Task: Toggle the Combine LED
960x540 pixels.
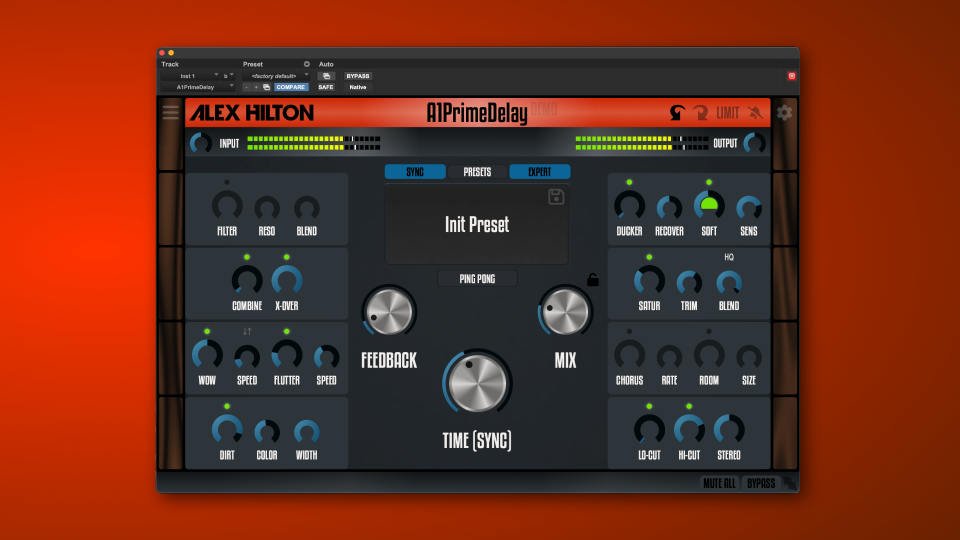Action: pyautogui.click(x=247, y=257)
